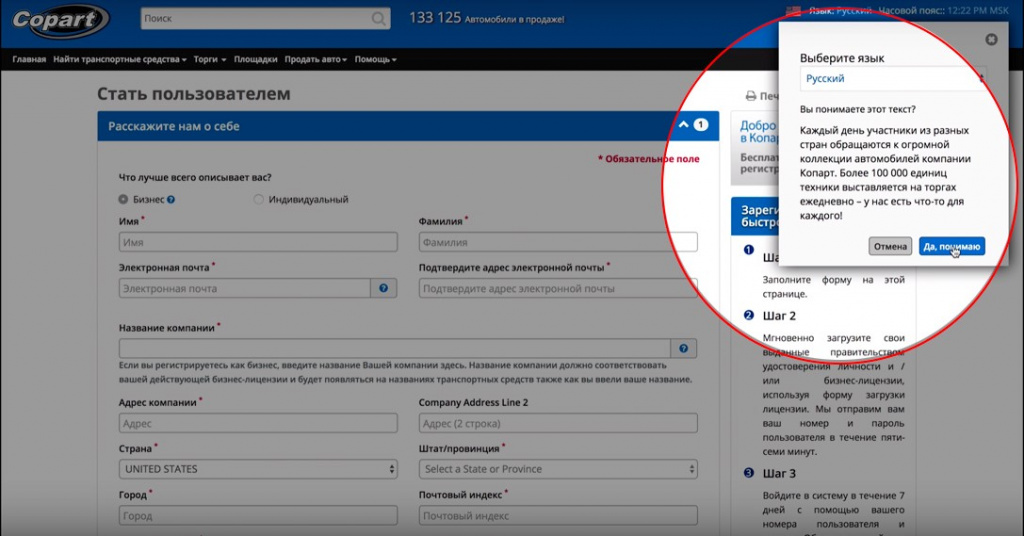
Task: Click the Электронная почта input field
Action: pyautogui.click(x=245, y=288)
